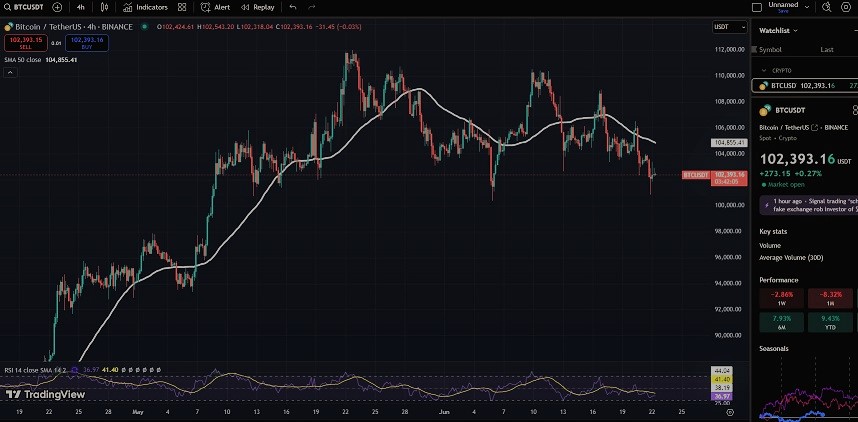Open chart settings hexagon icon

(x=846, y=7)
